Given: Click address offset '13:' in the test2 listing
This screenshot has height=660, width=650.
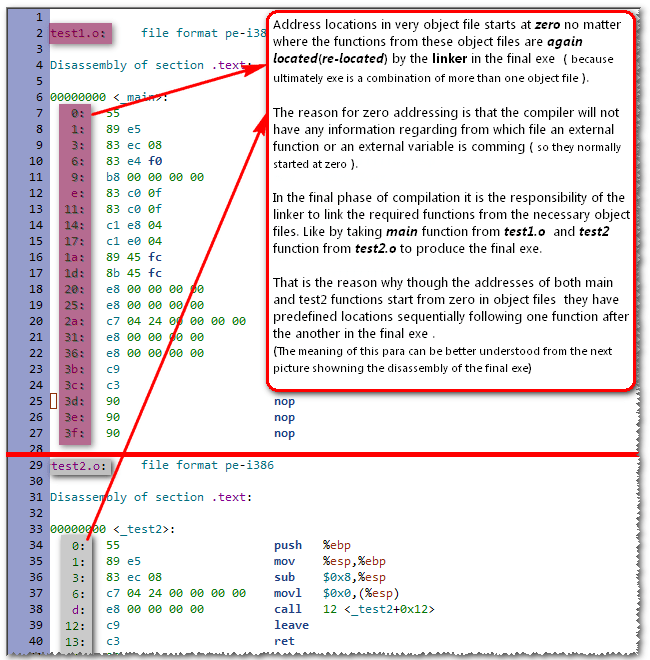Looking at the screenshot, I should pyautogui.click(x=75, y=642).
